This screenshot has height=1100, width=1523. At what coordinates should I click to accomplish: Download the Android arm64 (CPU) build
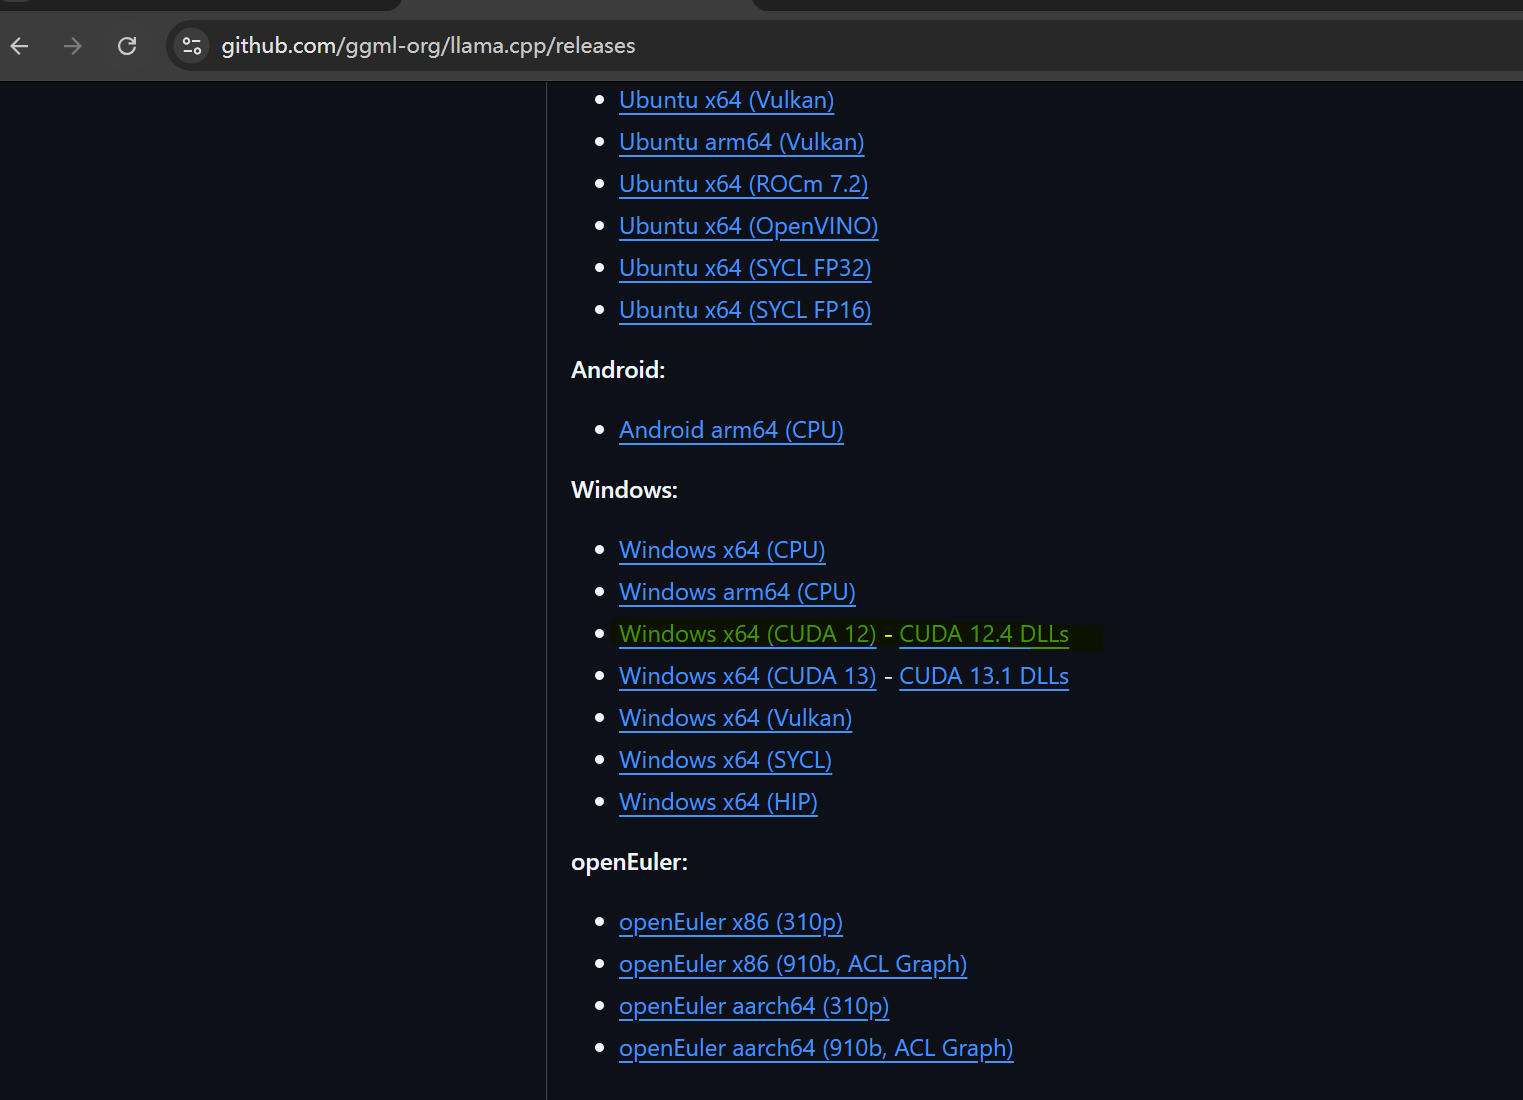pos(731,430)
